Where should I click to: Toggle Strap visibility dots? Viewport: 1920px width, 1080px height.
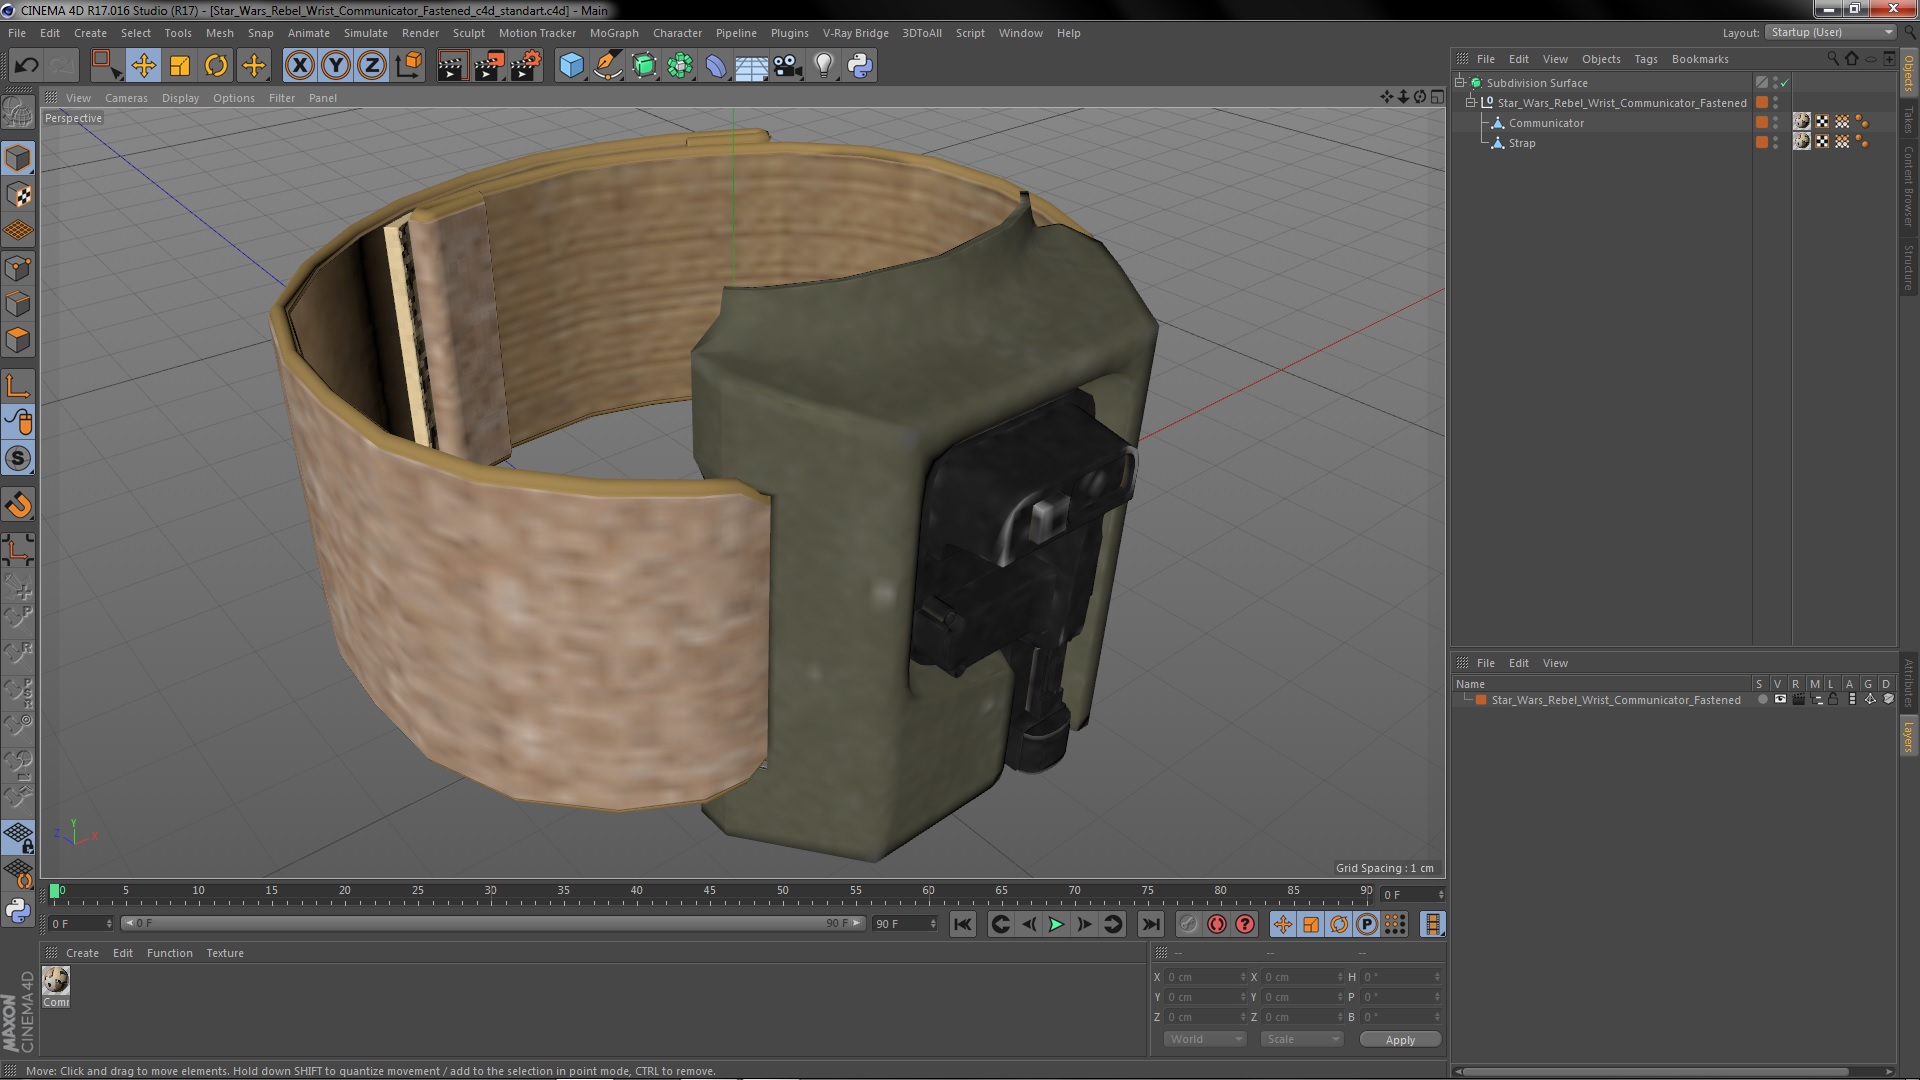coord(1776,143)
